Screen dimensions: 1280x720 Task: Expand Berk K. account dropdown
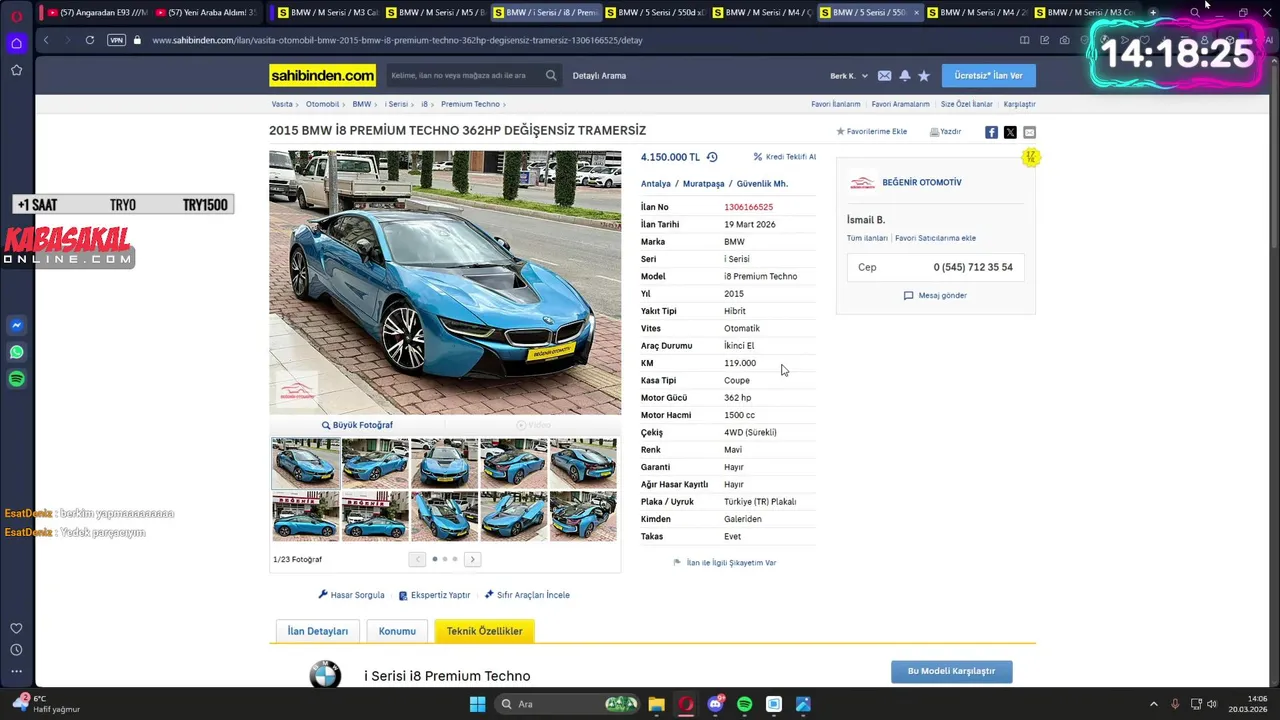coord(849,76)
